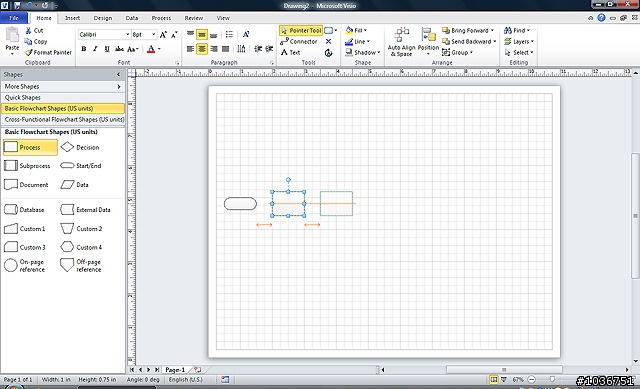Collapse the Shapes pane
The image size is (640, 389).
118,75
